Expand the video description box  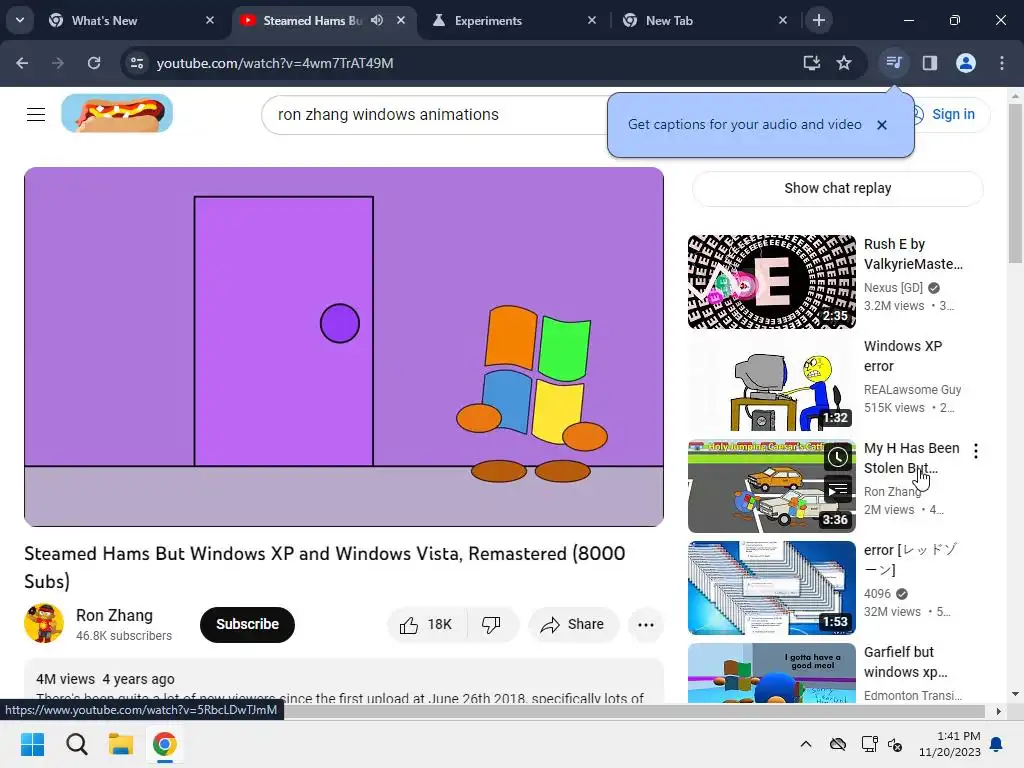344,681
